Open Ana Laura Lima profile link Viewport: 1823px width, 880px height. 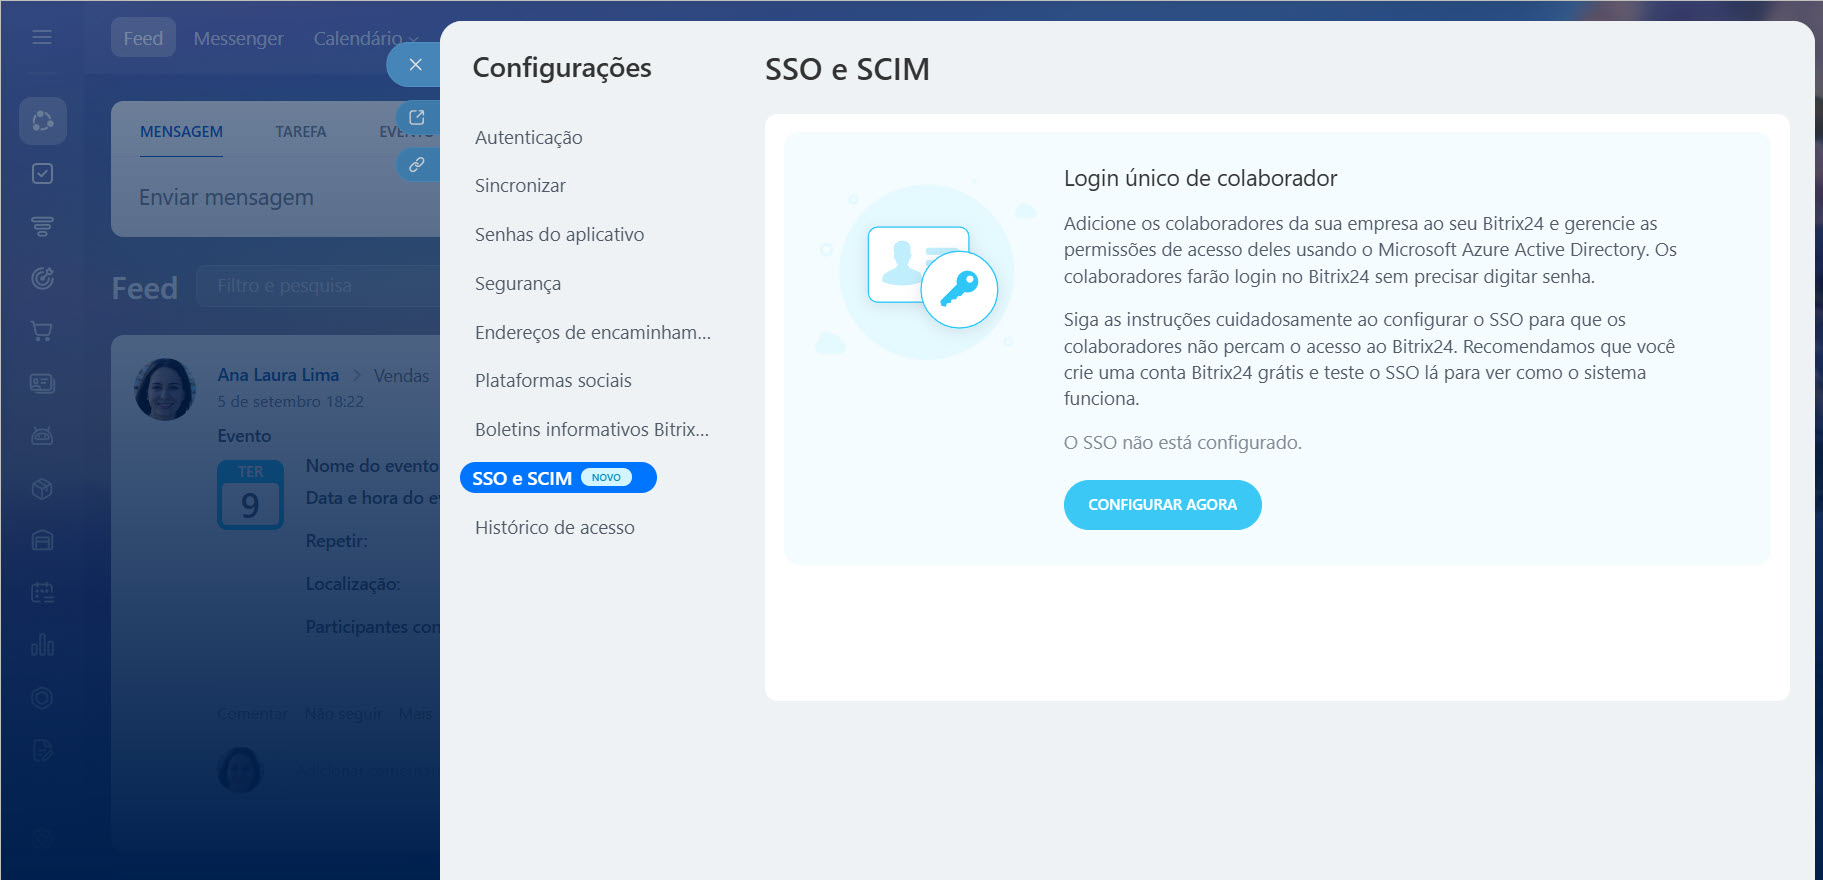(278, 375)
